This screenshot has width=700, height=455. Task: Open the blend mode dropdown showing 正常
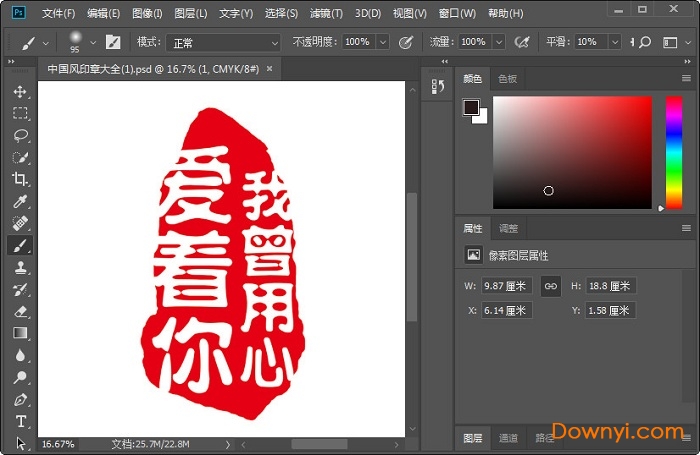click(x=223, y=42)
